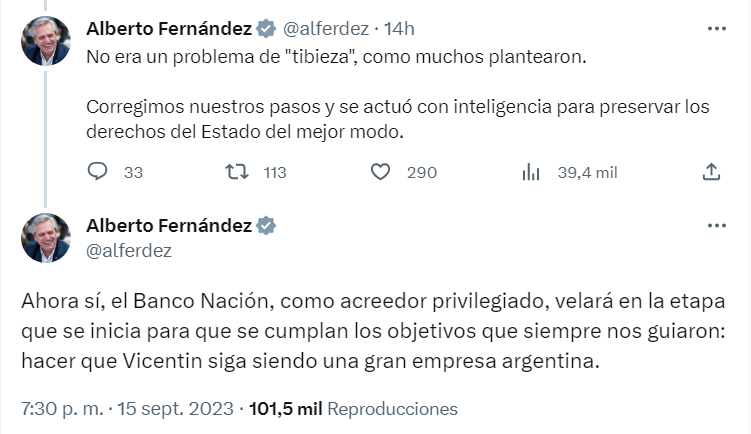Click Alberto Fernández name in first tweet
Viewport: 751px width, 434px height.
(x=169, y=29)
